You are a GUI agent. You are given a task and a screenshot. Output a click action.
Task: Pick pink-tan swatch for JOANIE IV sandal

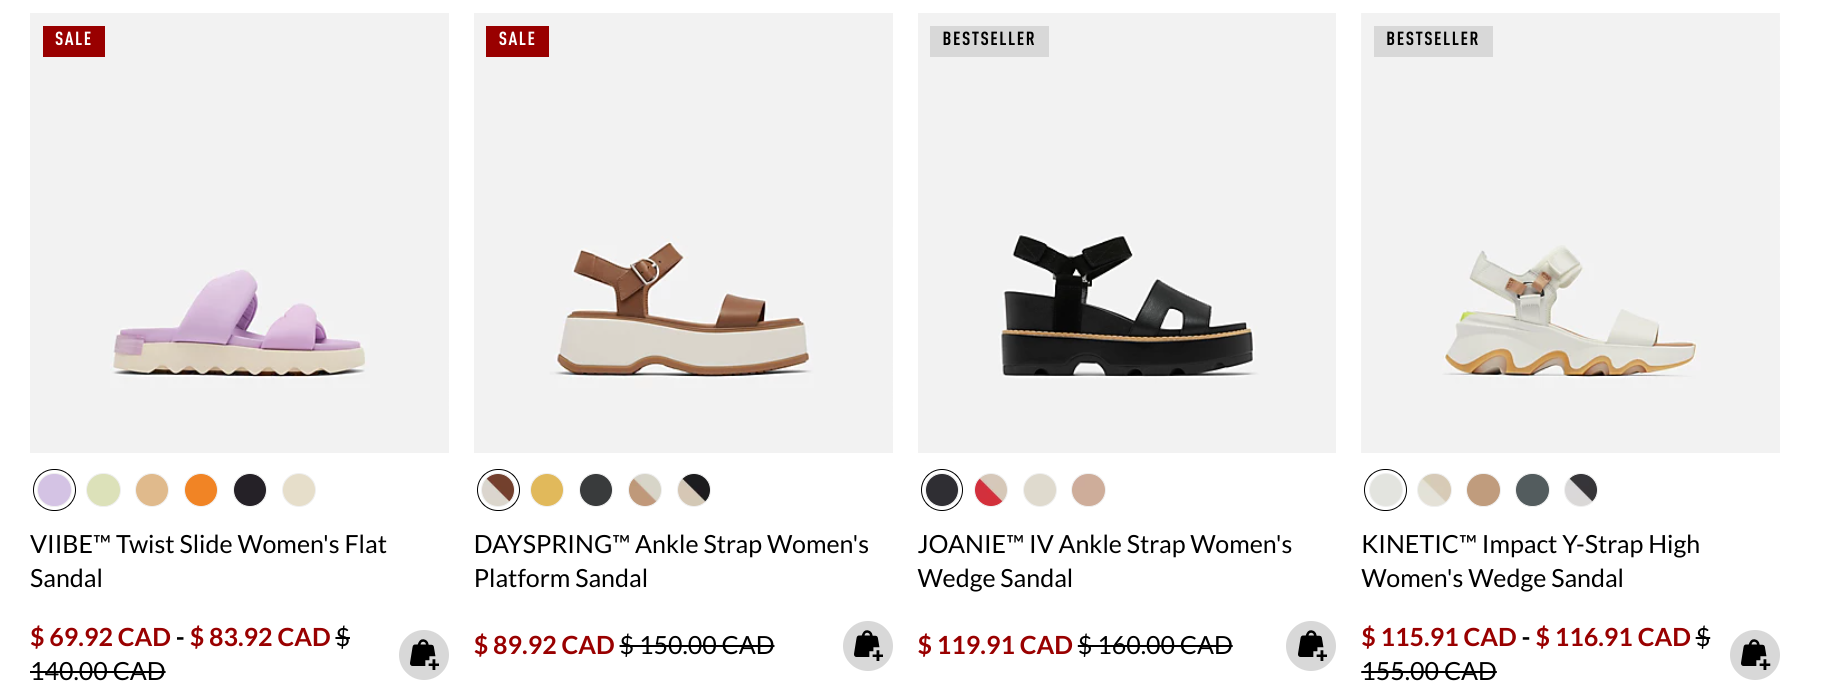click(1089, 490)
